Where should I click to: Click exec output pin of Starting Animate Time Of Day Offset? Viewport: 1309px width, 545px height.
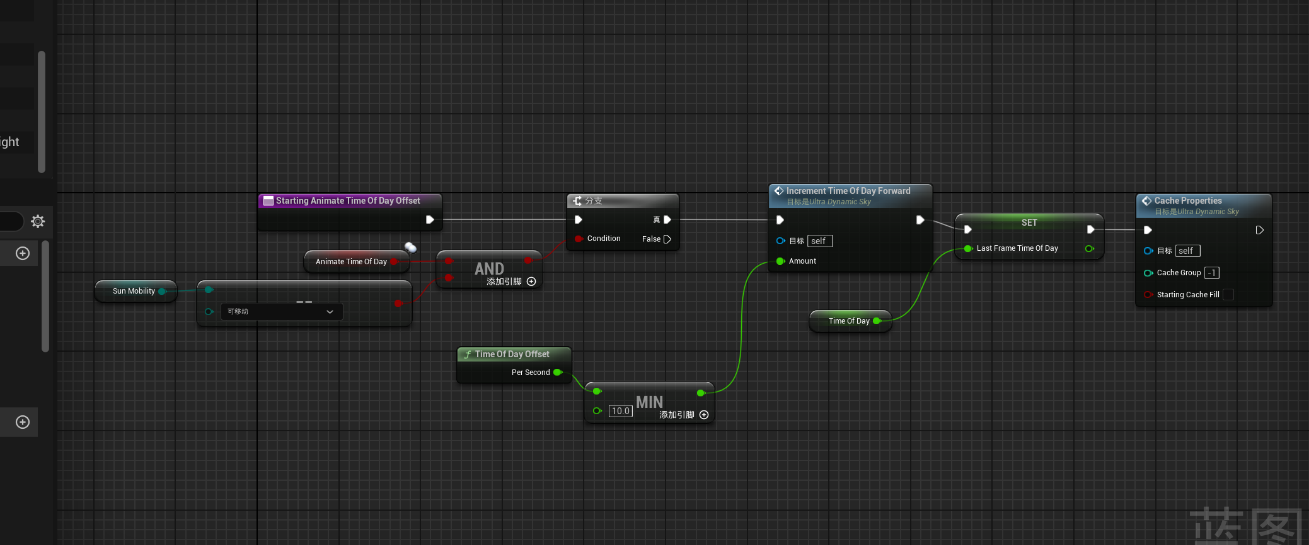[429, 219]
